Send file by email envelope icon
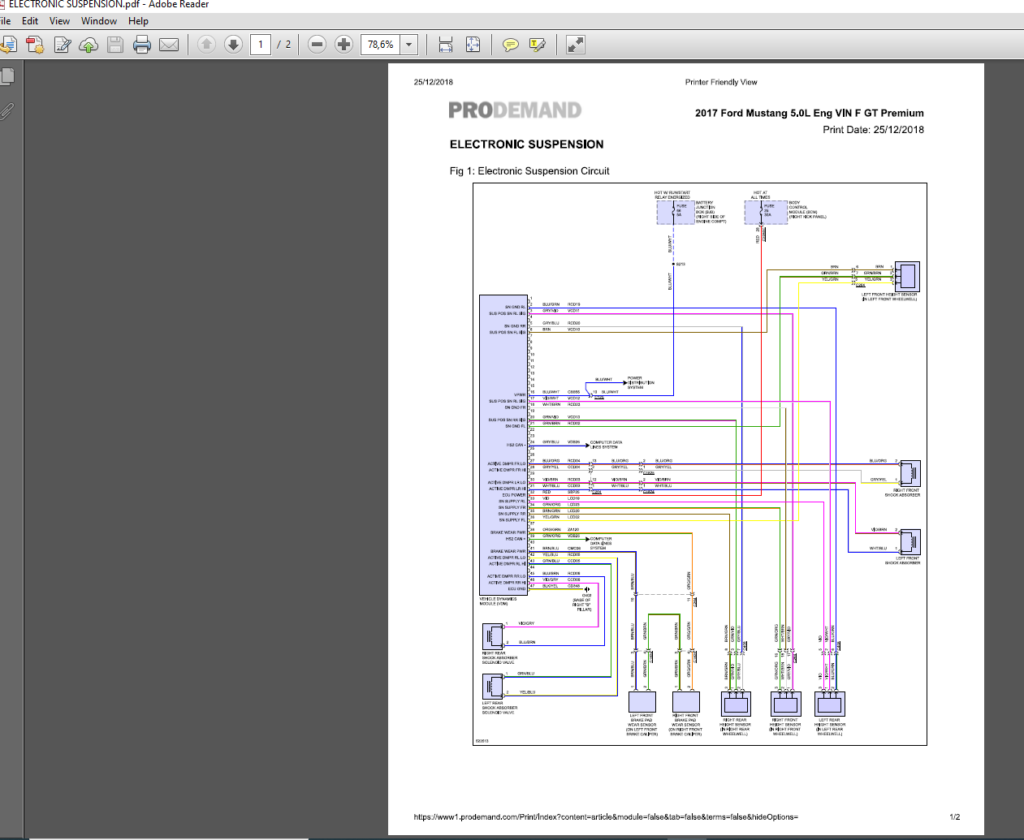Screen dimensions: 1024x840 tap(169, 44)
